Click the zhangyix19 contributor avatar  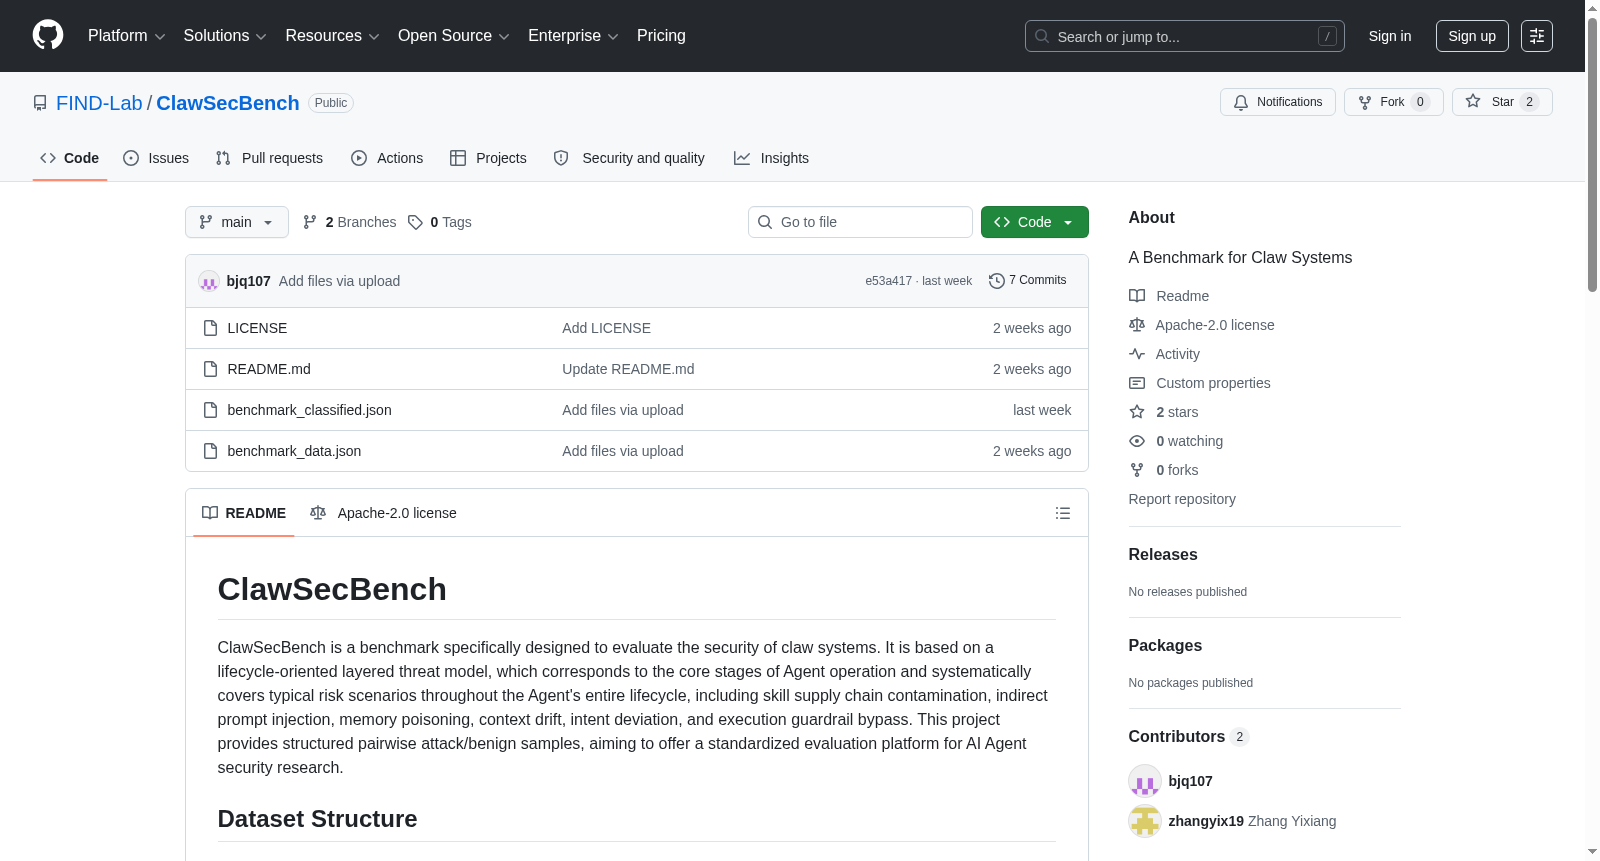pyautogui.click(x=1144, y=821)
